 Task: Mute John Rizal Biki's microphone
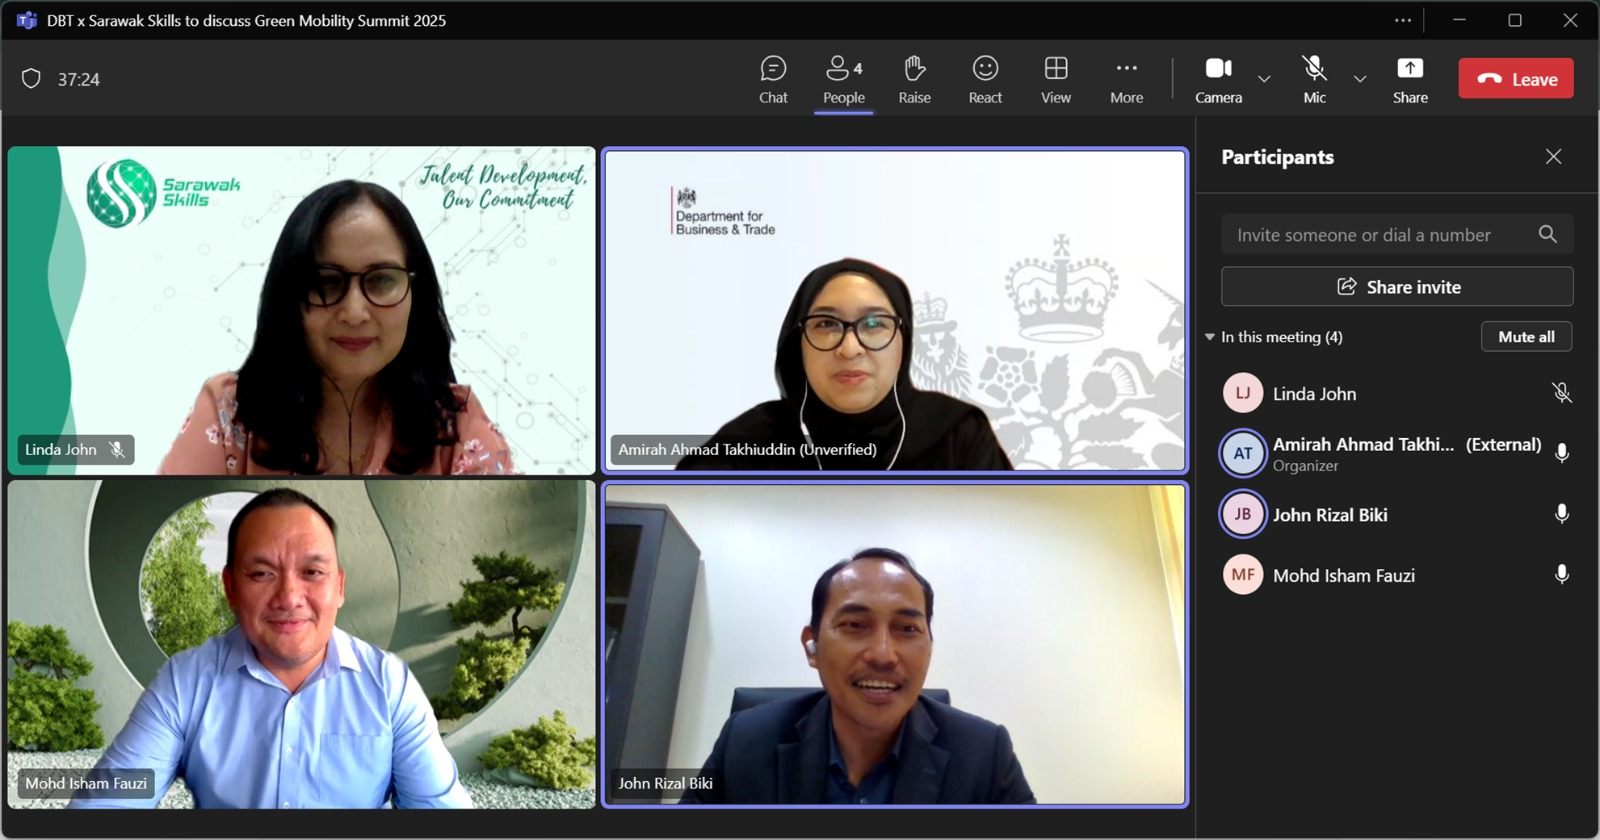pyautogui.click(x=1561, y=514)
